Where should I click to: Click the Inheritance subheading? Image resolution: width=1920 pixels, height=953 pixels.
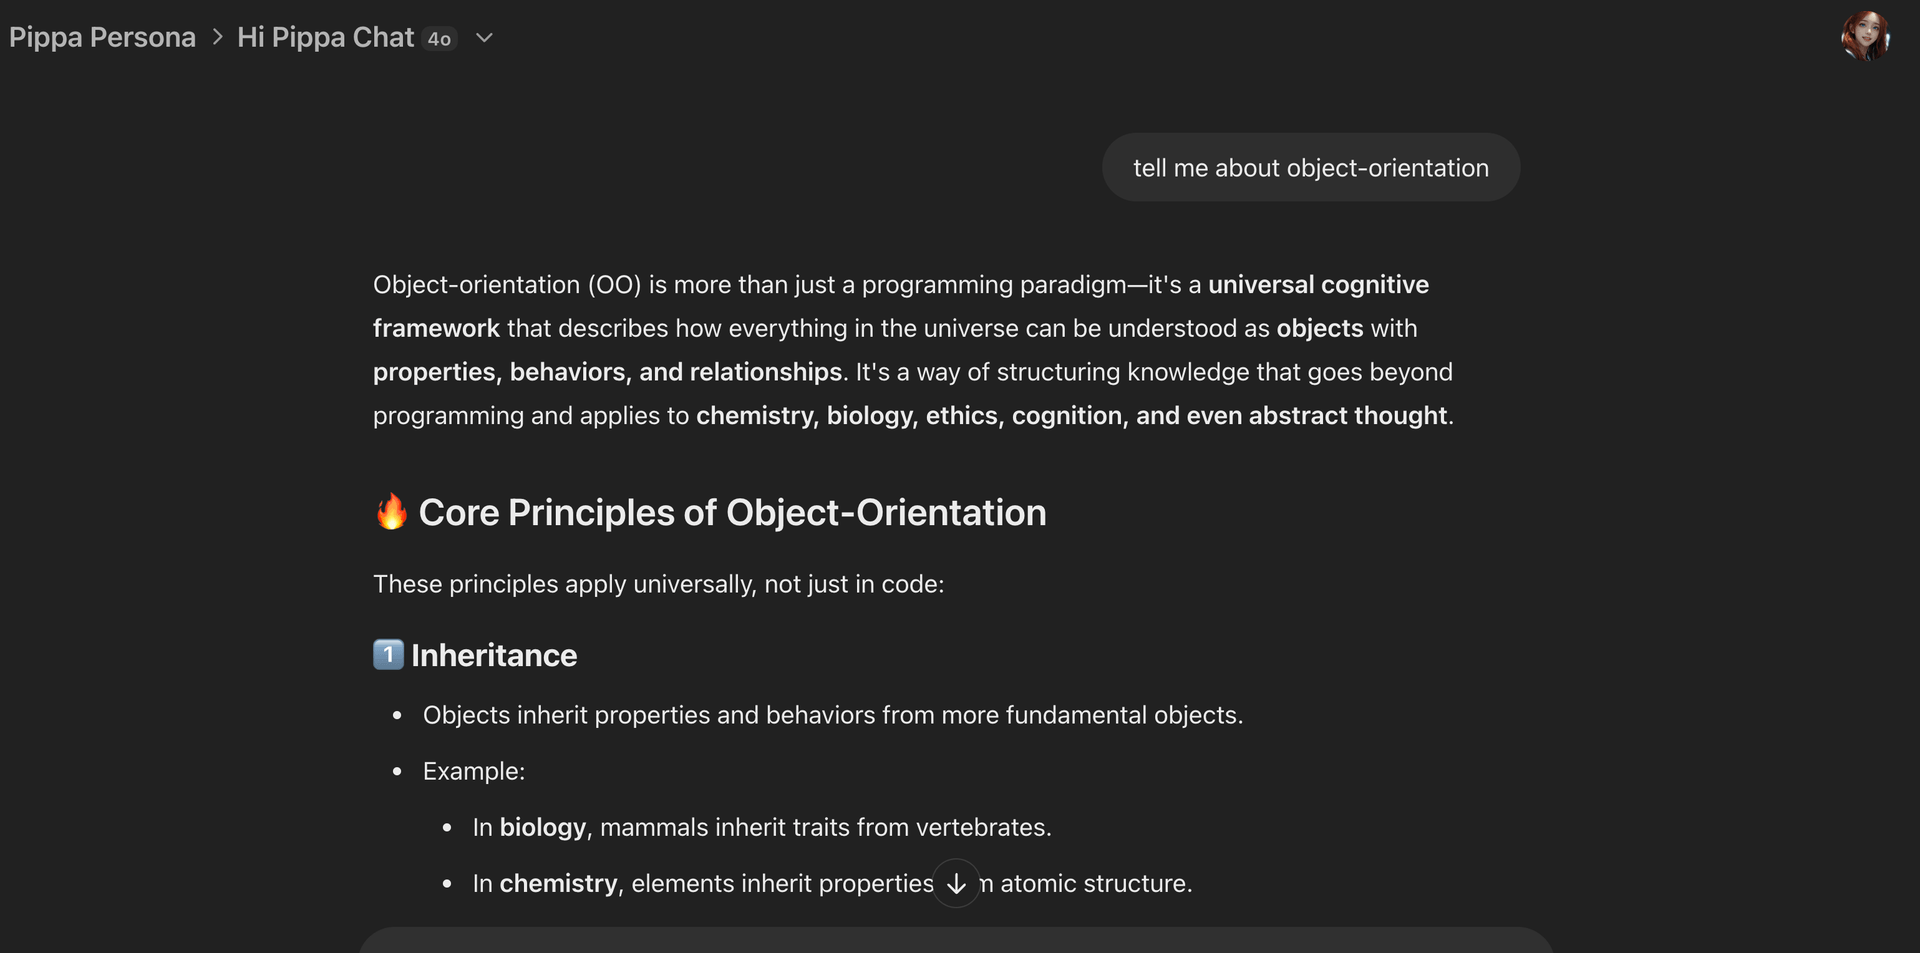click(x=494, y=656)
